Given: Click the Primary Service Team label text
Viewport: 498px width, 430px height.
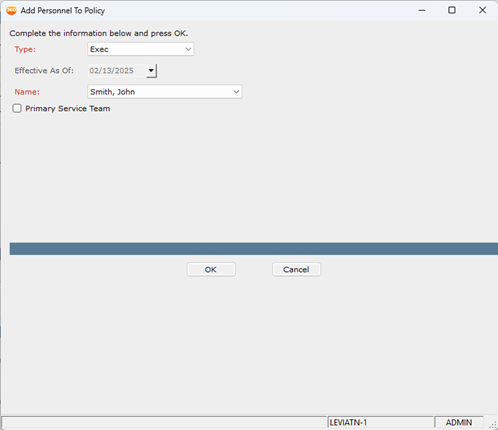Looking at the screenshot, I should [68, 109].
